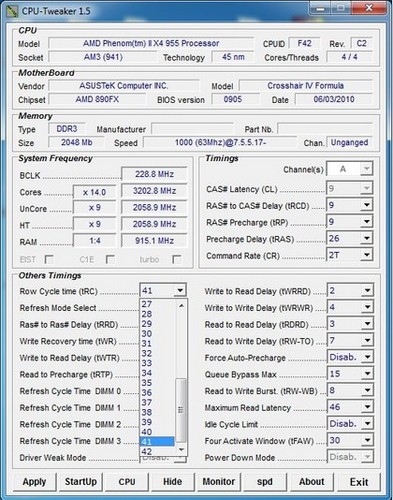Image resolution: width=393 pixels, height=500 pixels.
Task: Expand the Precharge Delay (tRAS) dropdown
Action: click(367, 238)
